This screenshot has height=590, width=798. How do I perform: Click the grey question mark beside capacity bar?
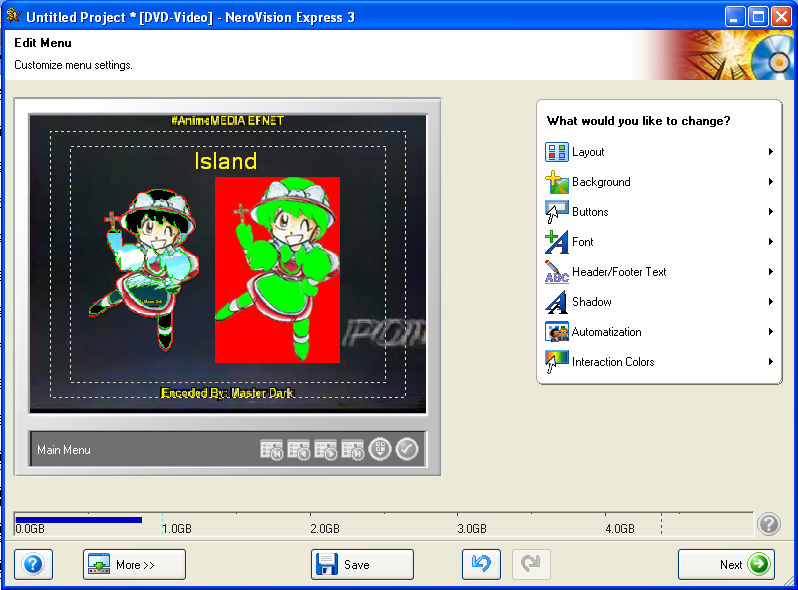pos(768,524)
